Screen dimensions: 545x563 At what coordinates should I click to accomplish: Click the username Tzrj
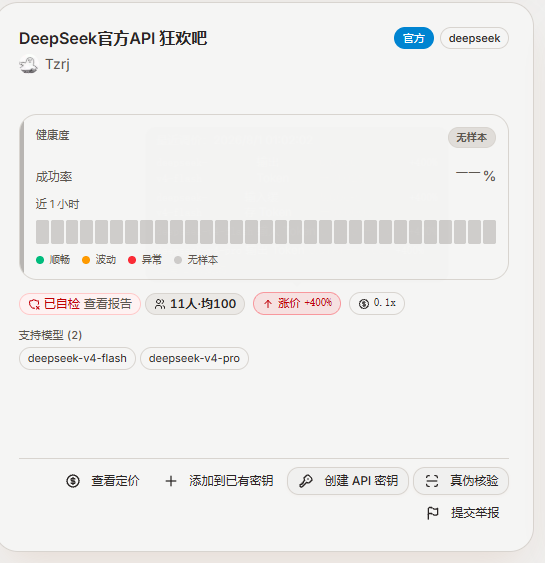(x=57, y=64)
